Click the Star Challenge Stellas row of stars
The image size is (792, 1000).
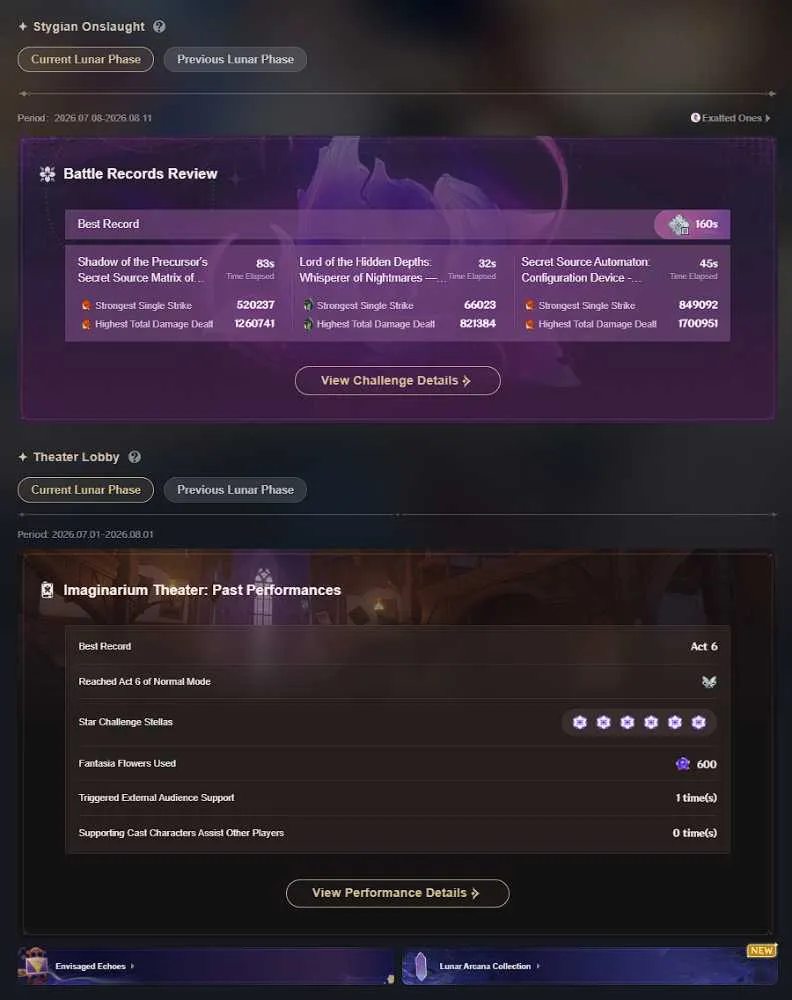639,722
